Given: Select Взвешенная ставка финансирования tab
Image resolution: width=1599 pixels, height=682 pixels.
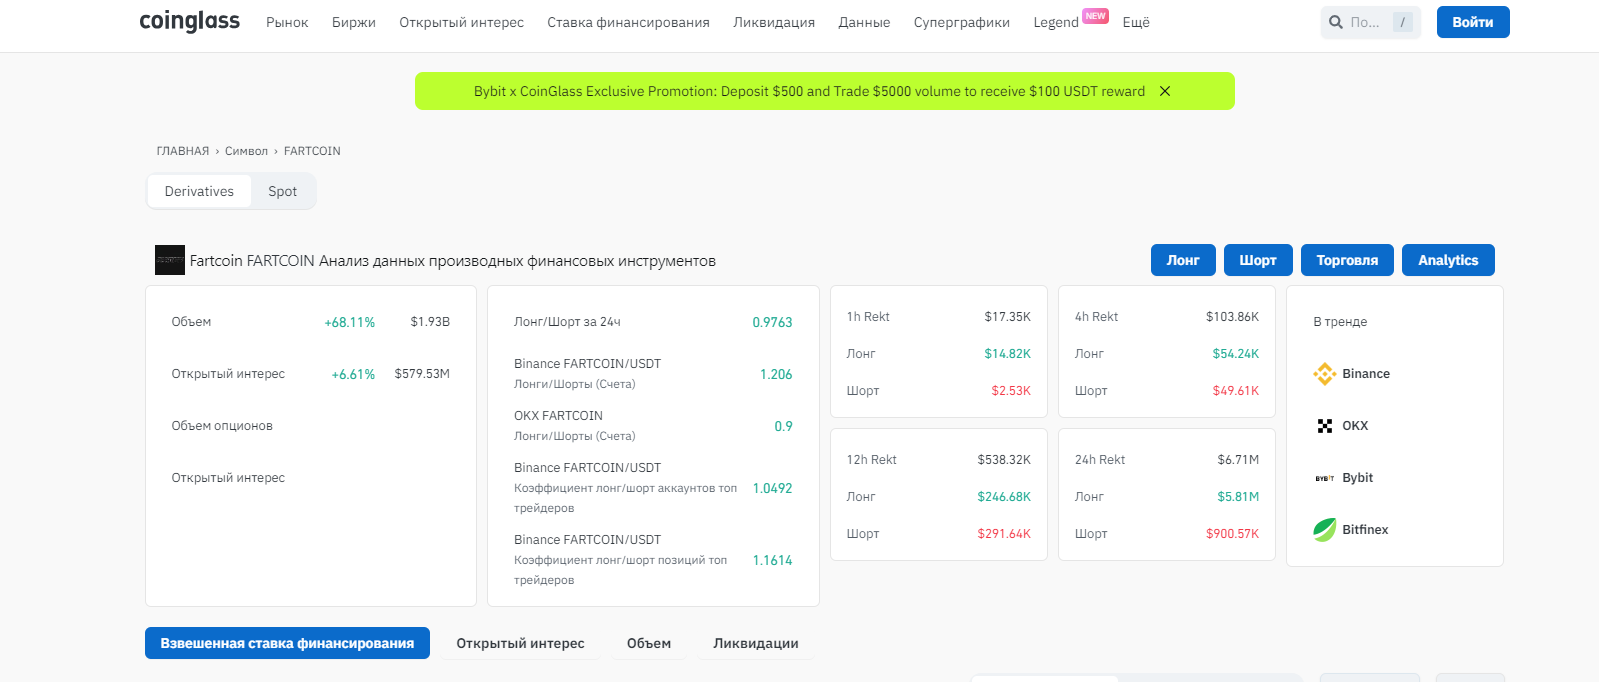Looking at the screenshot, I should [287, 643].
